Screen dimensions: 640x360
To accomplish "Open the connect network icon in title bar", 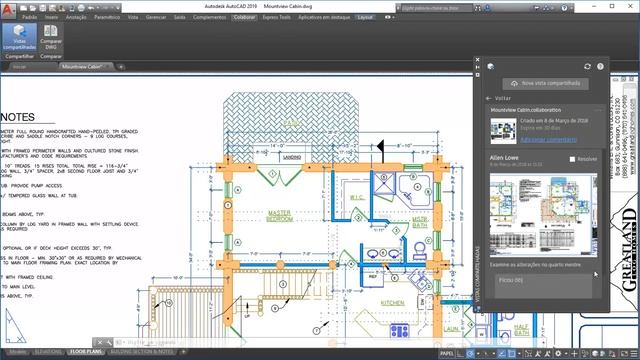I will [547, 8].
